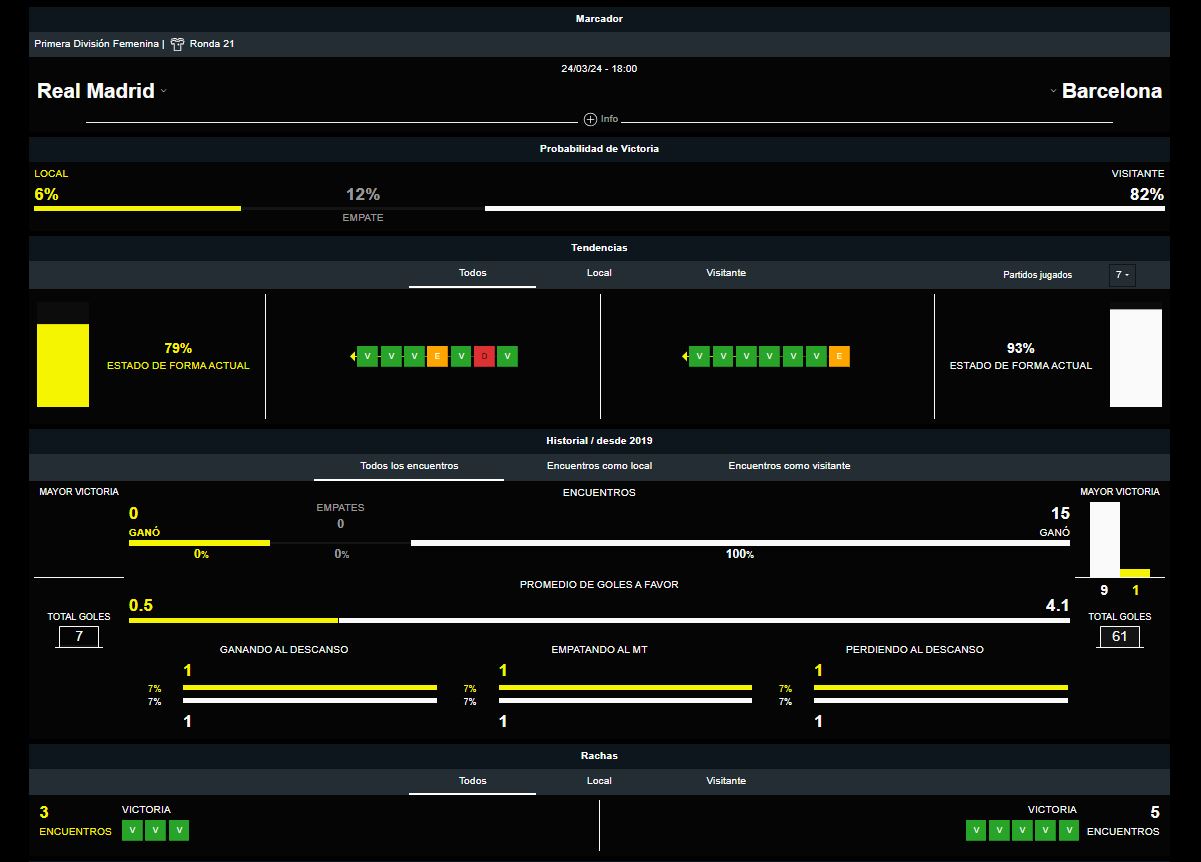Open the Visitante tab under Rachas
This screenshot has width=1201, height=862.
(x=726, y=781)
